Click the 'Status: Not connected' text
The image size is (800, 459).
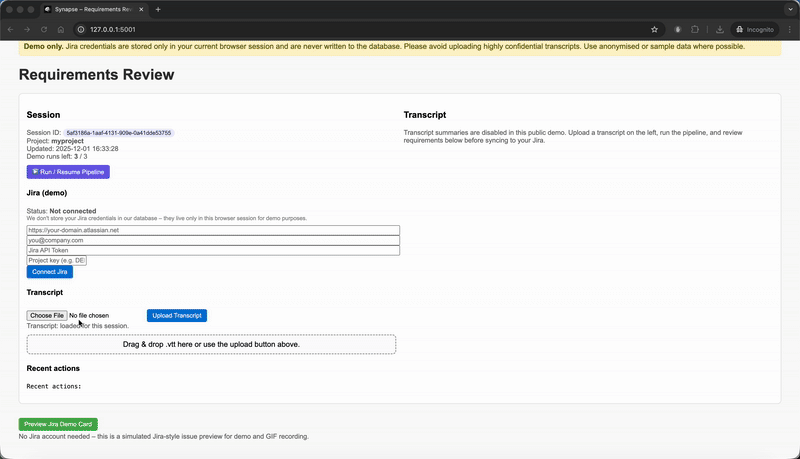pos(61,211)
